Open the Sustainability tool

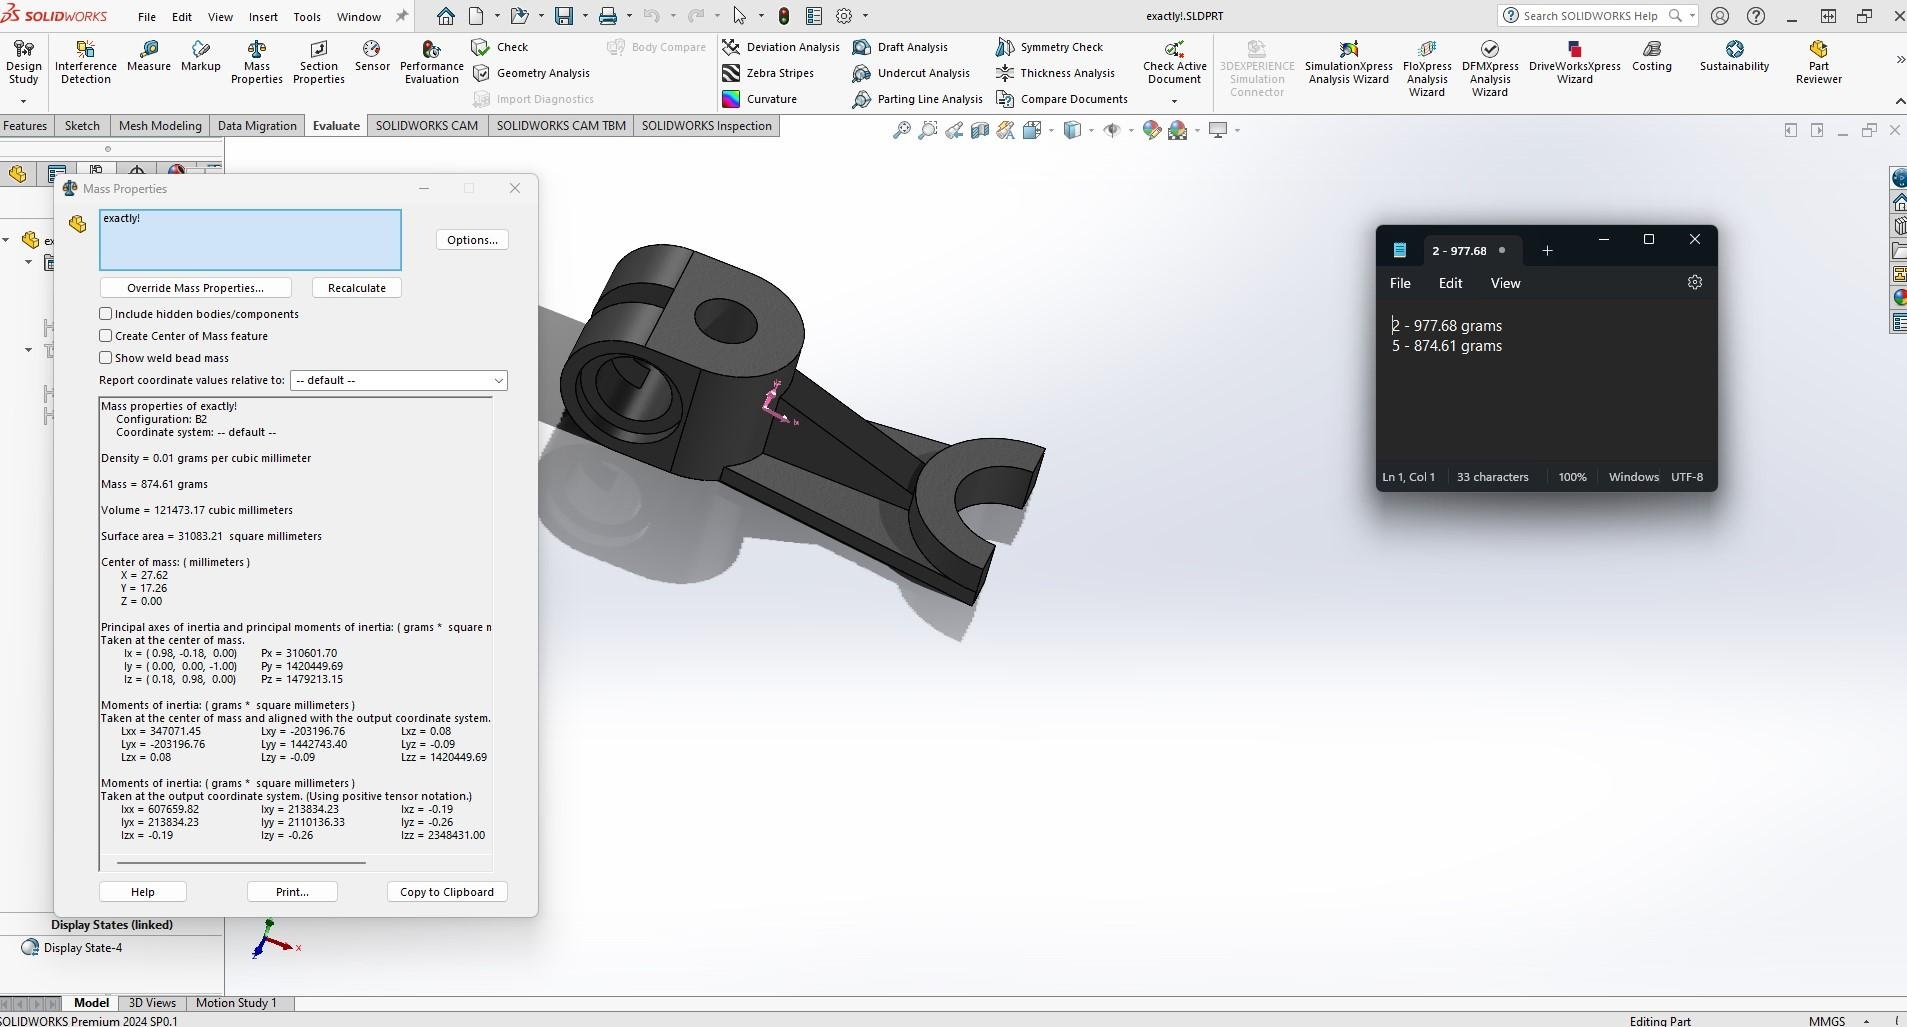pos(1734,56)
